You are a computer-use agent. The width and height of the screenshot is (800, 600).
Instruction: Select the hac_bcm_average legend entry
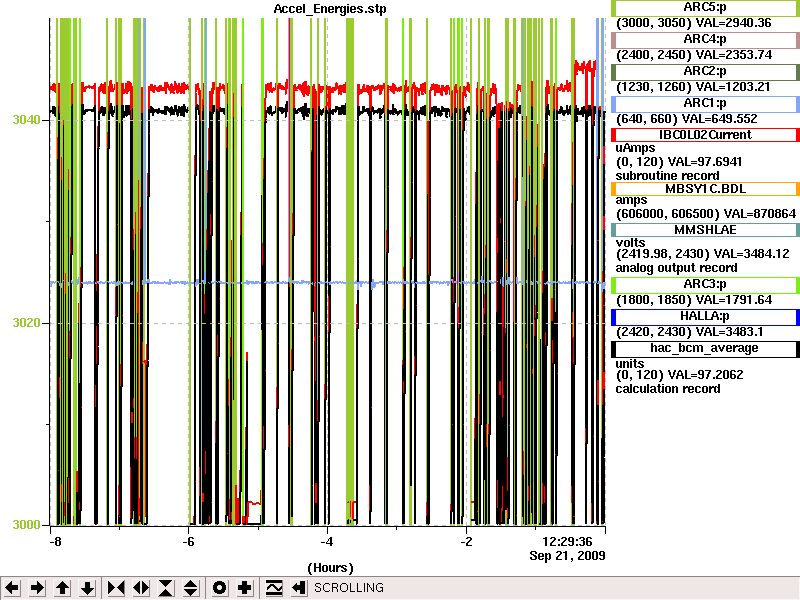705,348
